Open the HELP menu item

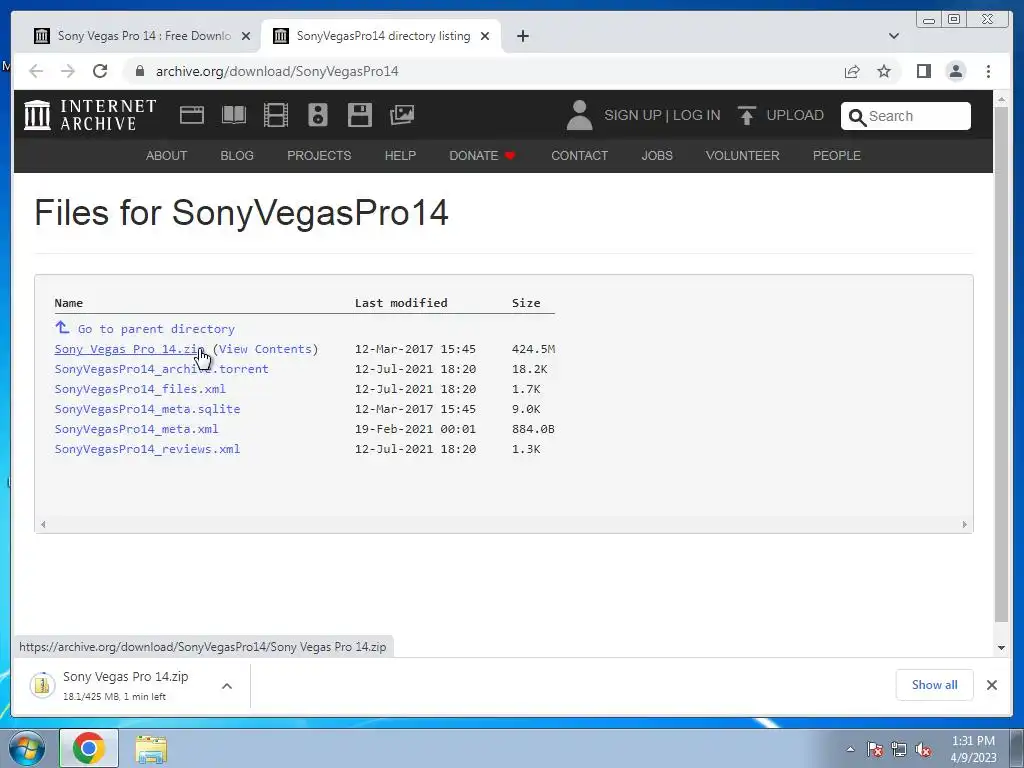(400, 155)
